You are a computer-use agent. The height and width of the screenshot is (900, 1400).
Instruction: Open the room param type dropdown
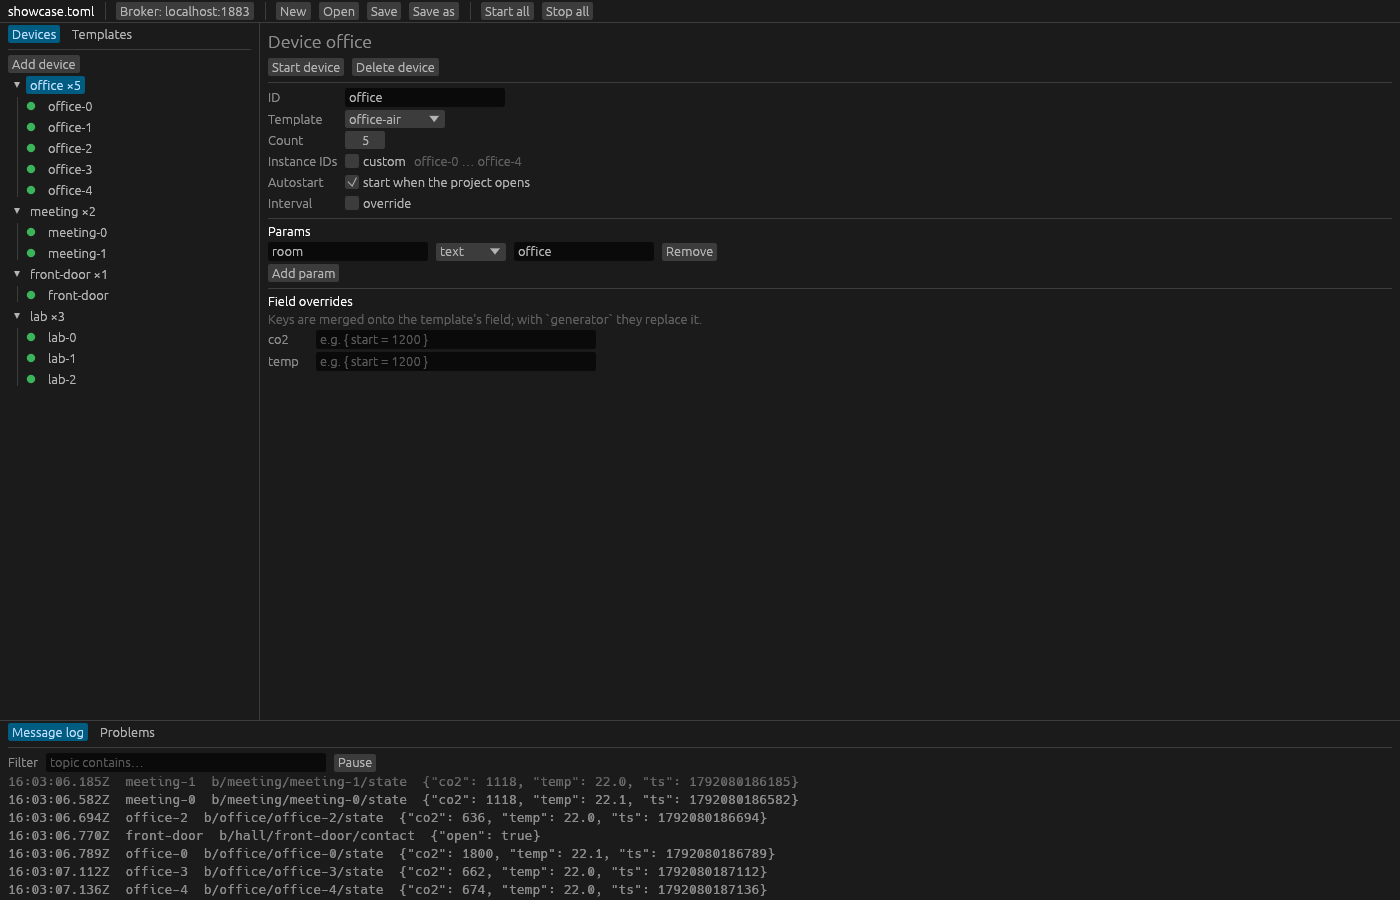click(471, 252)
